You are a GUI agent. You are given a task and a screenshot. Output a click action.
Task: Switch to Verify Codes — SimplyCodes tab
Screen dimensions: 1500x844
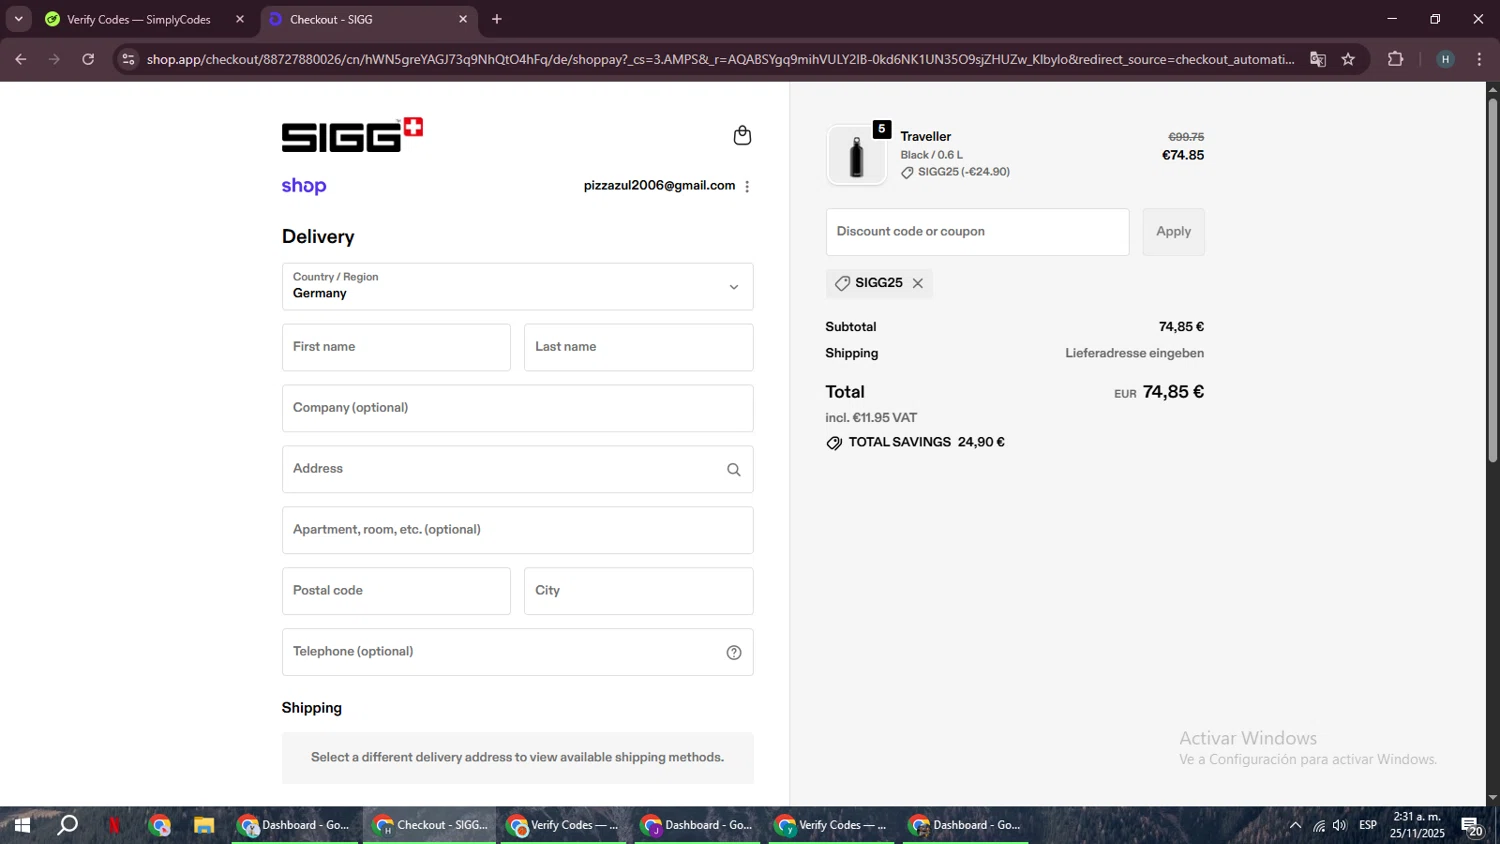click(140, 19)
